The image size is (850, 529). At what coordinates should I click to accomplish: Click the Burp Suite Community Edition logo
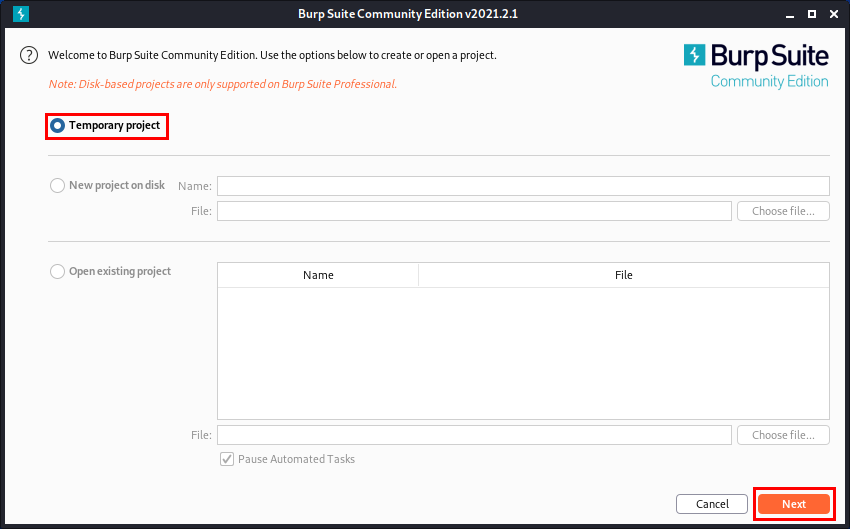[x=756, y=66]
